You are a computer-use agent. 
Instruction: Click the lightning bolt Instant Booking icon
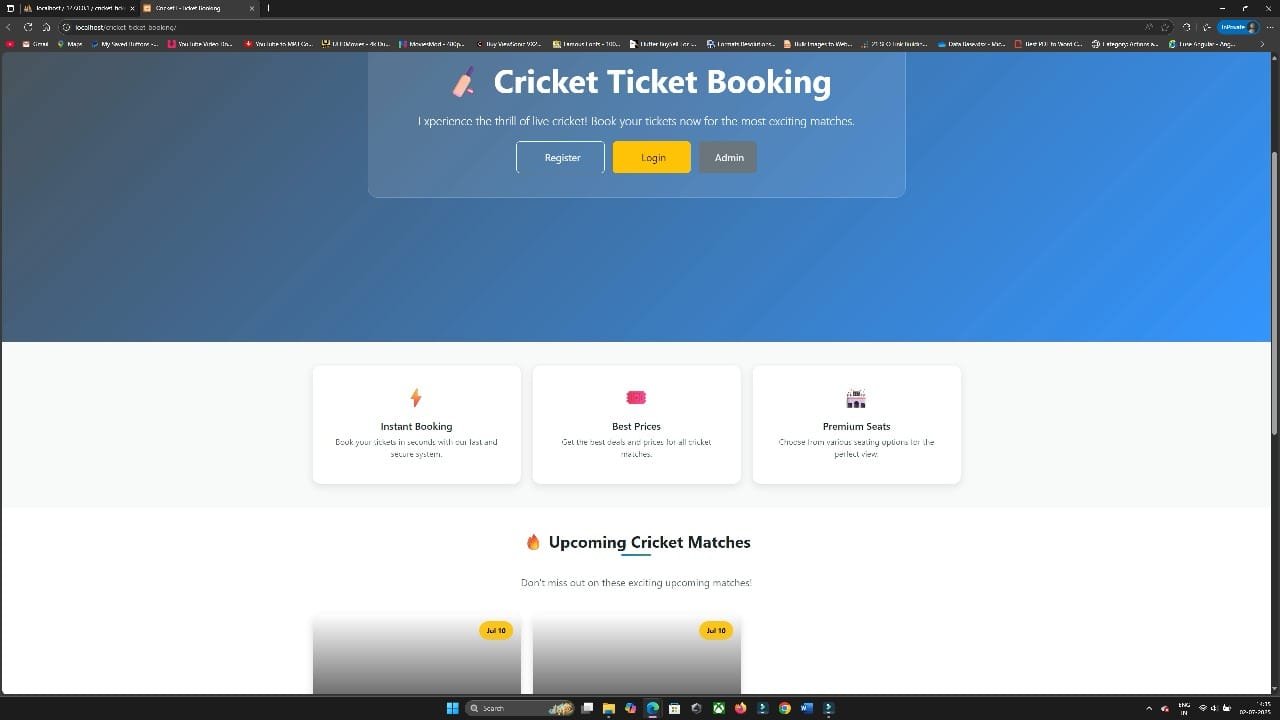point(416,398)
